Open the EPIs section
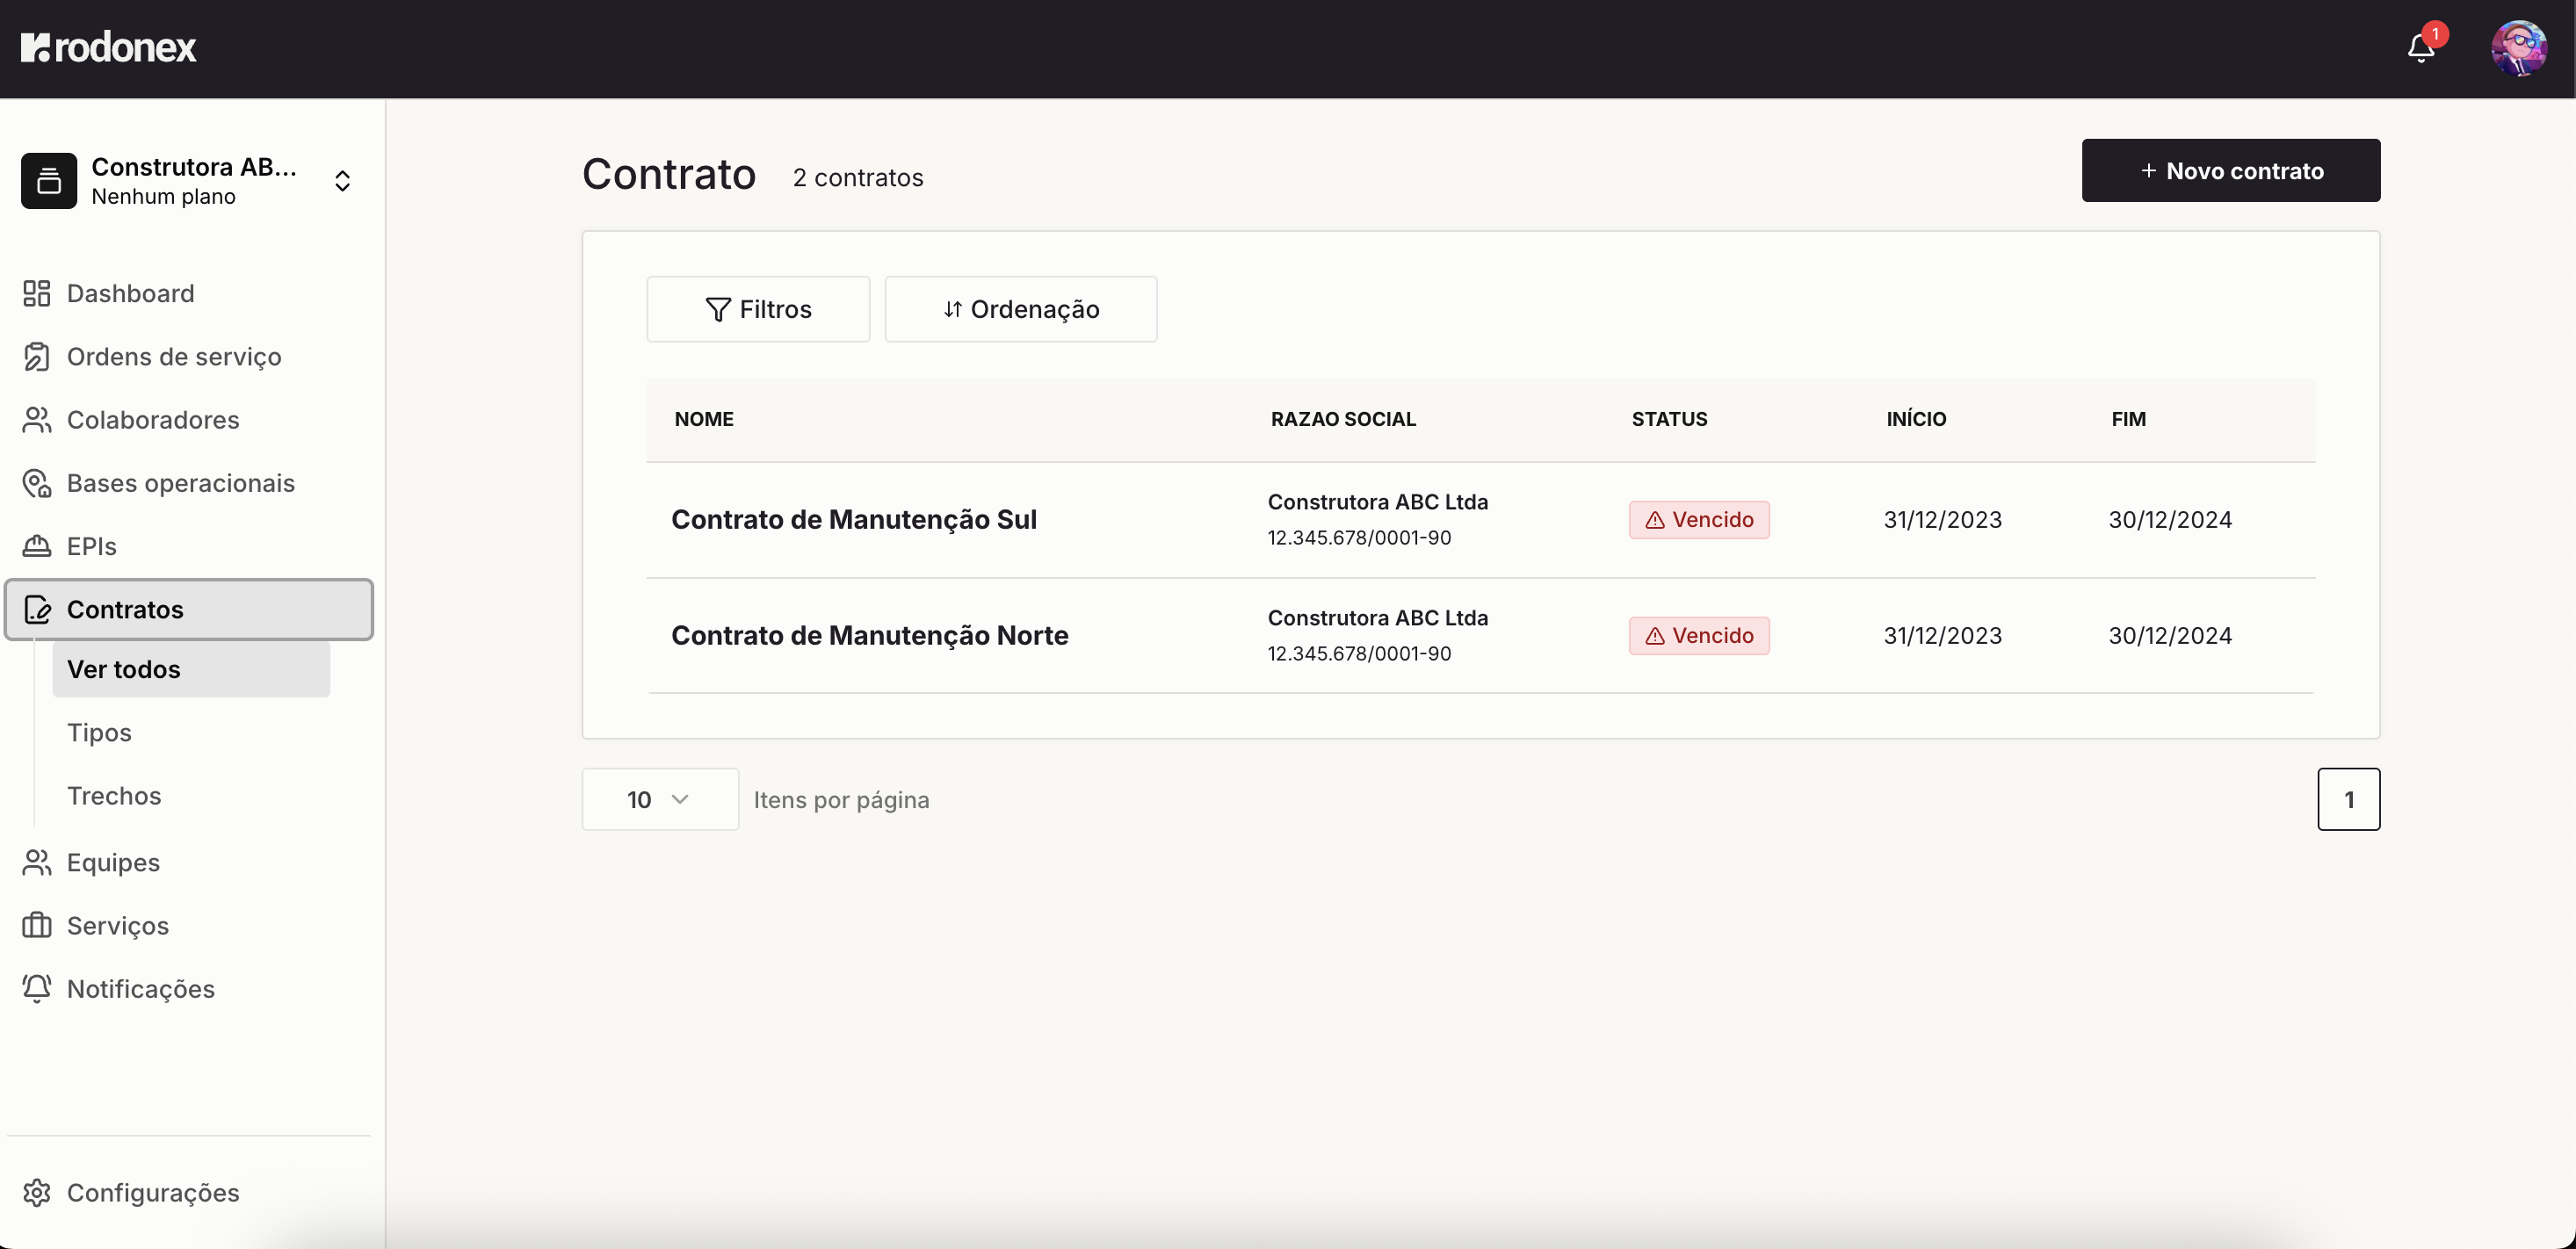2576x1249 pixels. point(93,547)
